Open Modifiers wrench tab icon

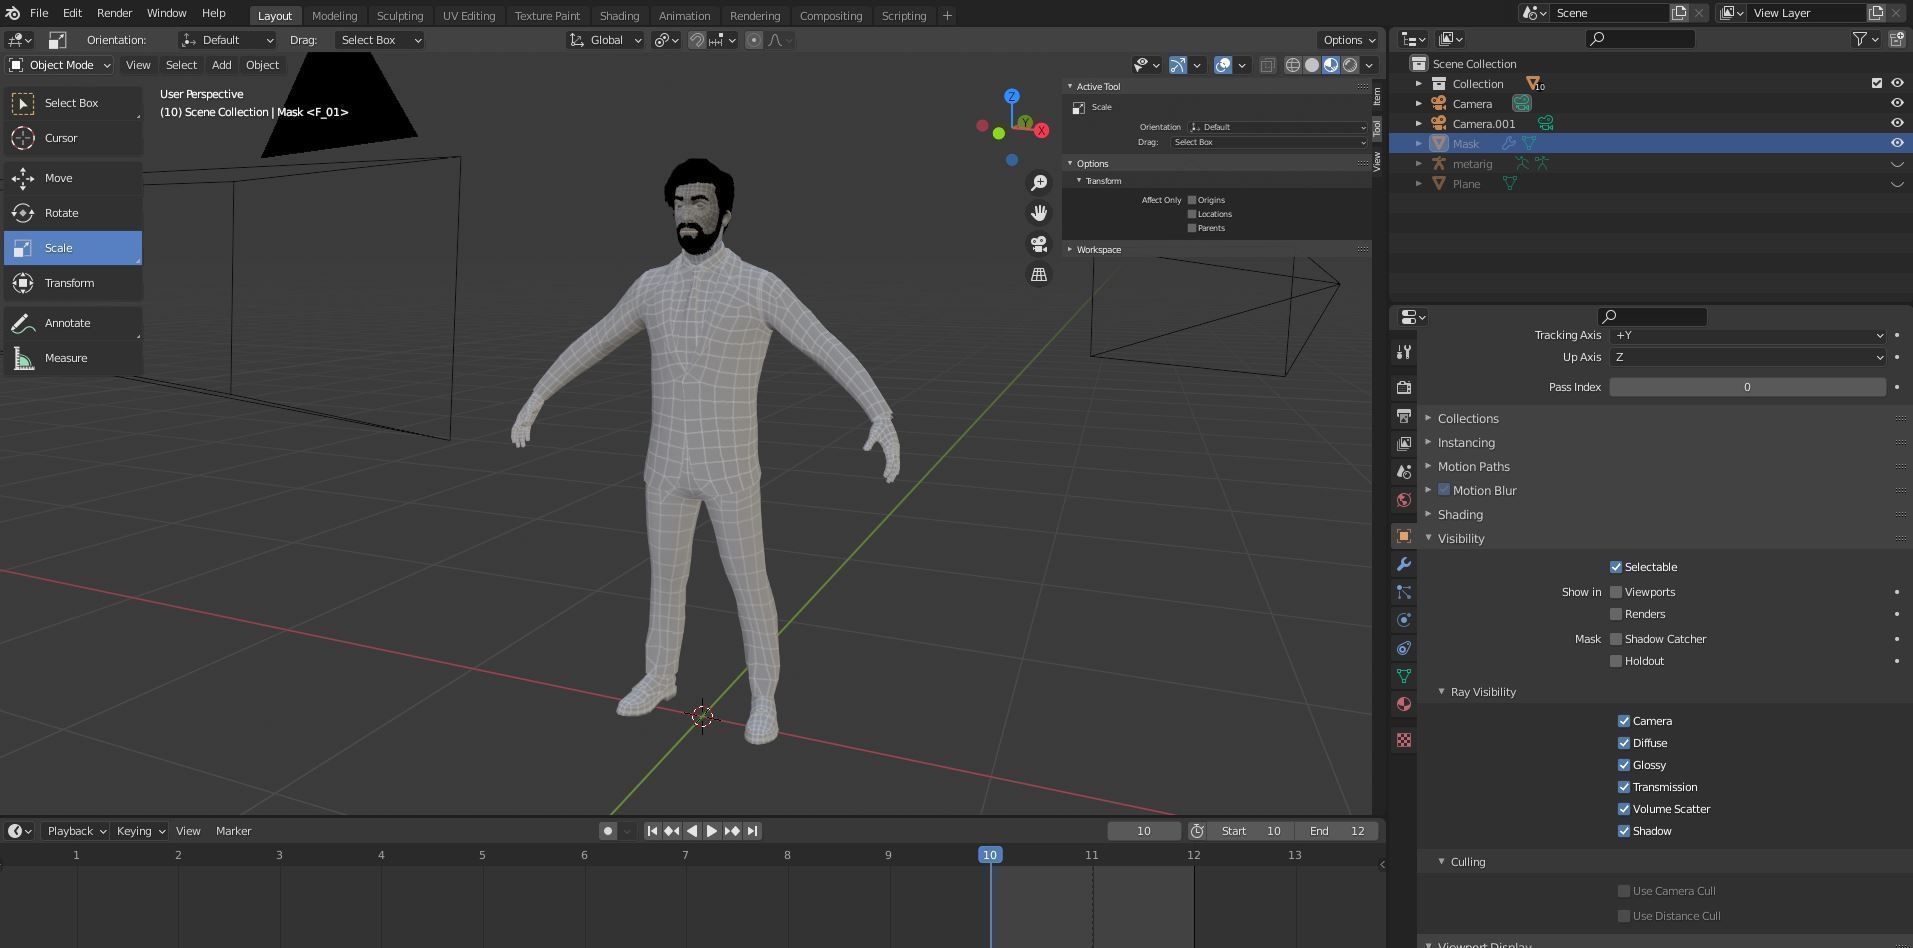click(x=1404, y=564)
